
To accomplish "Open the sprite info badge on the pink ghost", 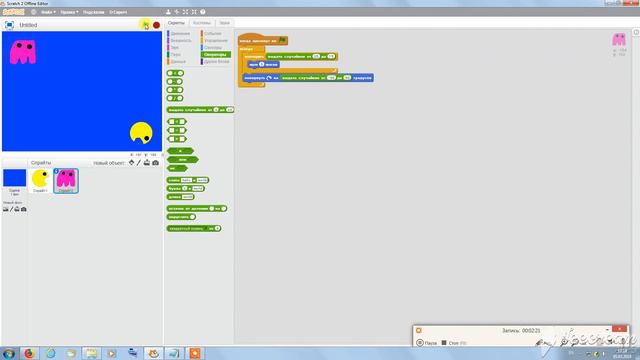I will pyautogui.click(x=56, y=171).
